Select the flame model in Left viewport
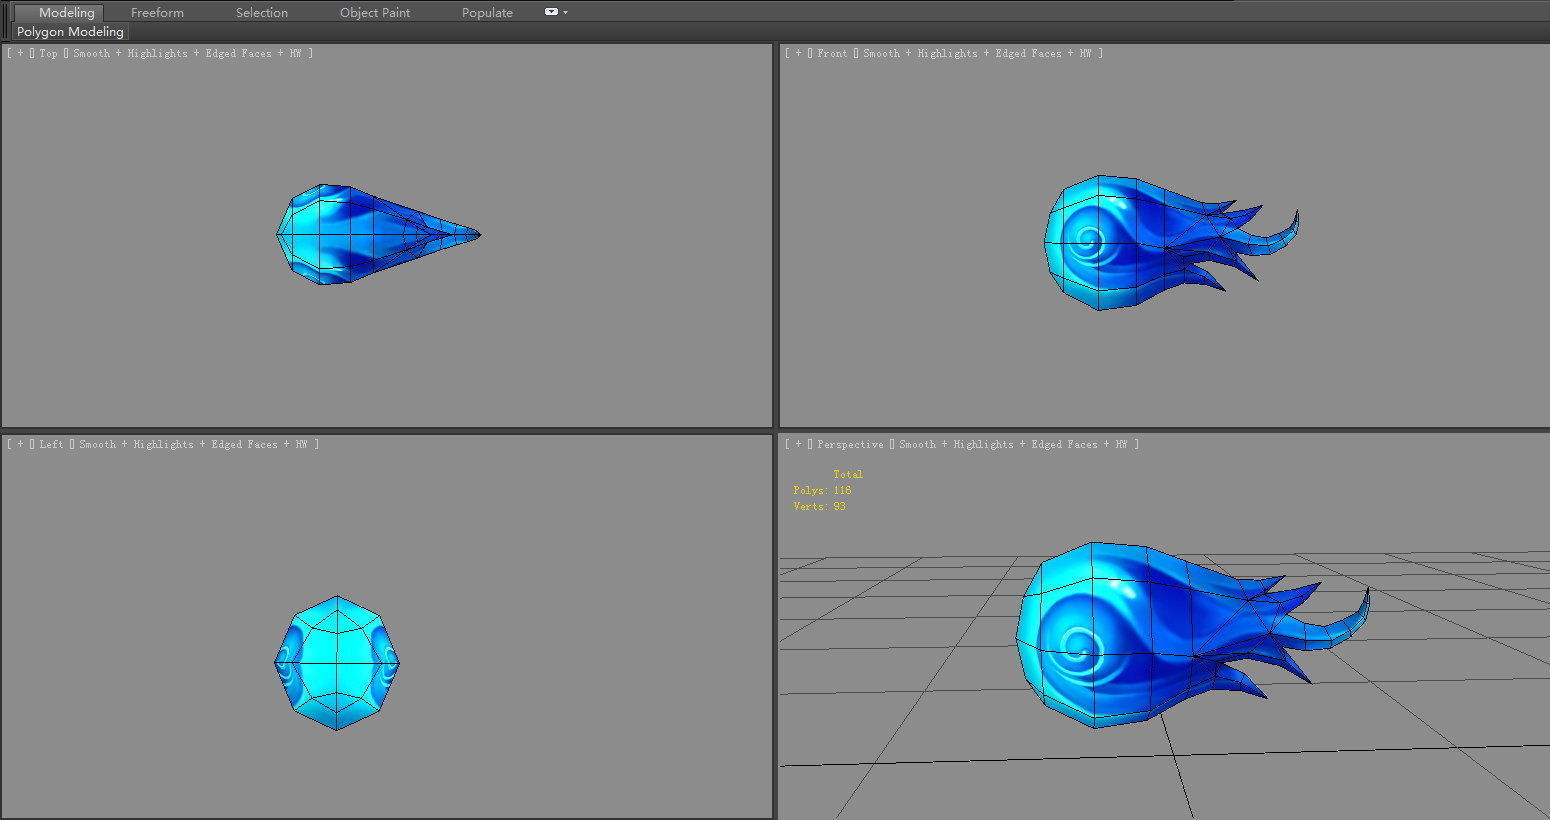Viewport: 1550px width, 820px height. coord(337,663)
